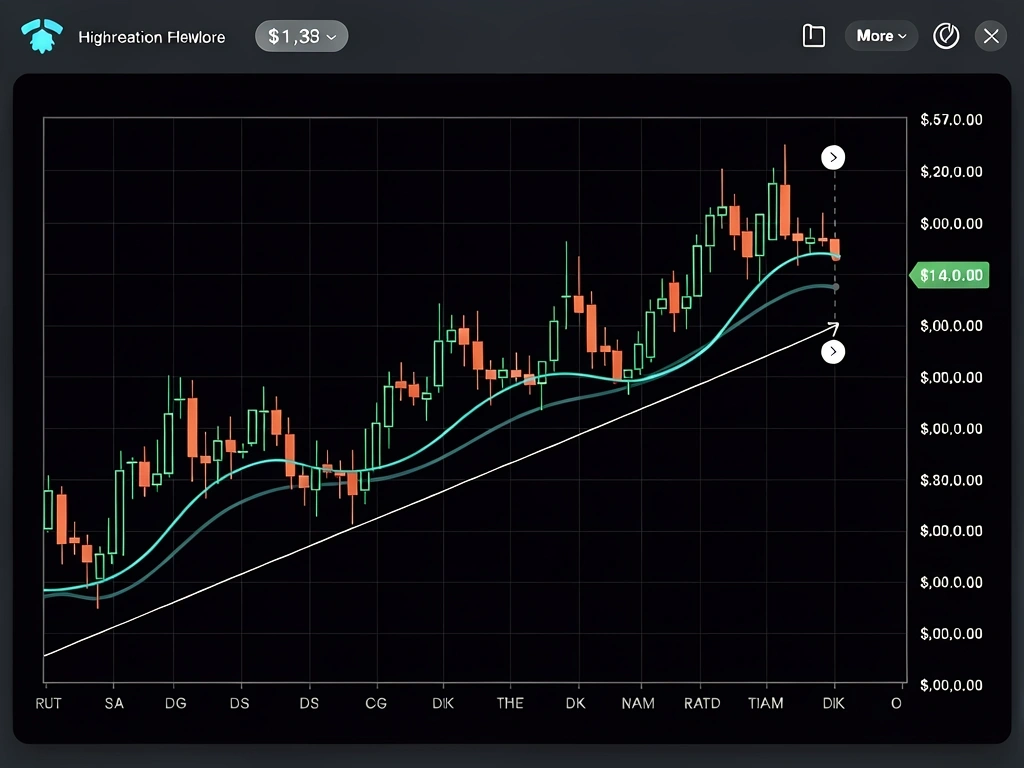
Task: Click the circular target icon near More
Action: point(946,36)
